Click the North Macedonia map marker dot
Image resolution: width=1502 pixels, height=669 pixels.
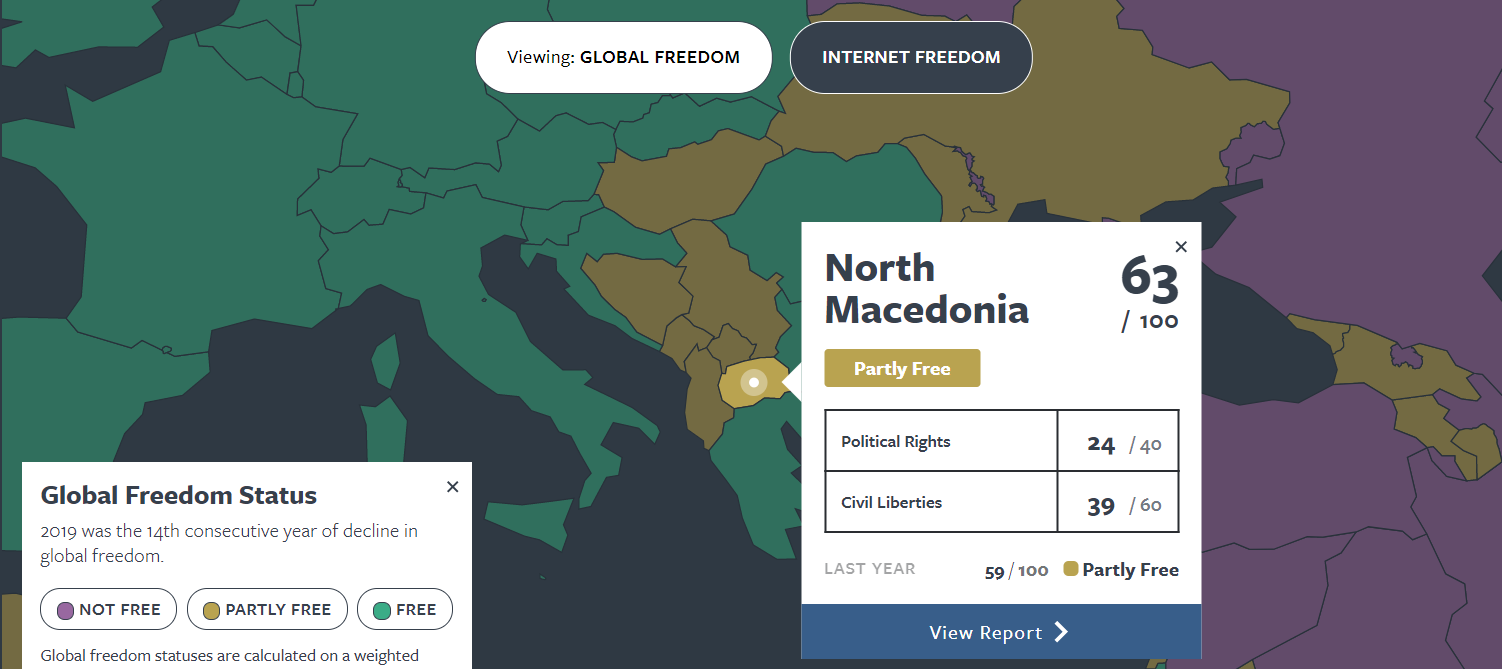(x=754, y=382)
